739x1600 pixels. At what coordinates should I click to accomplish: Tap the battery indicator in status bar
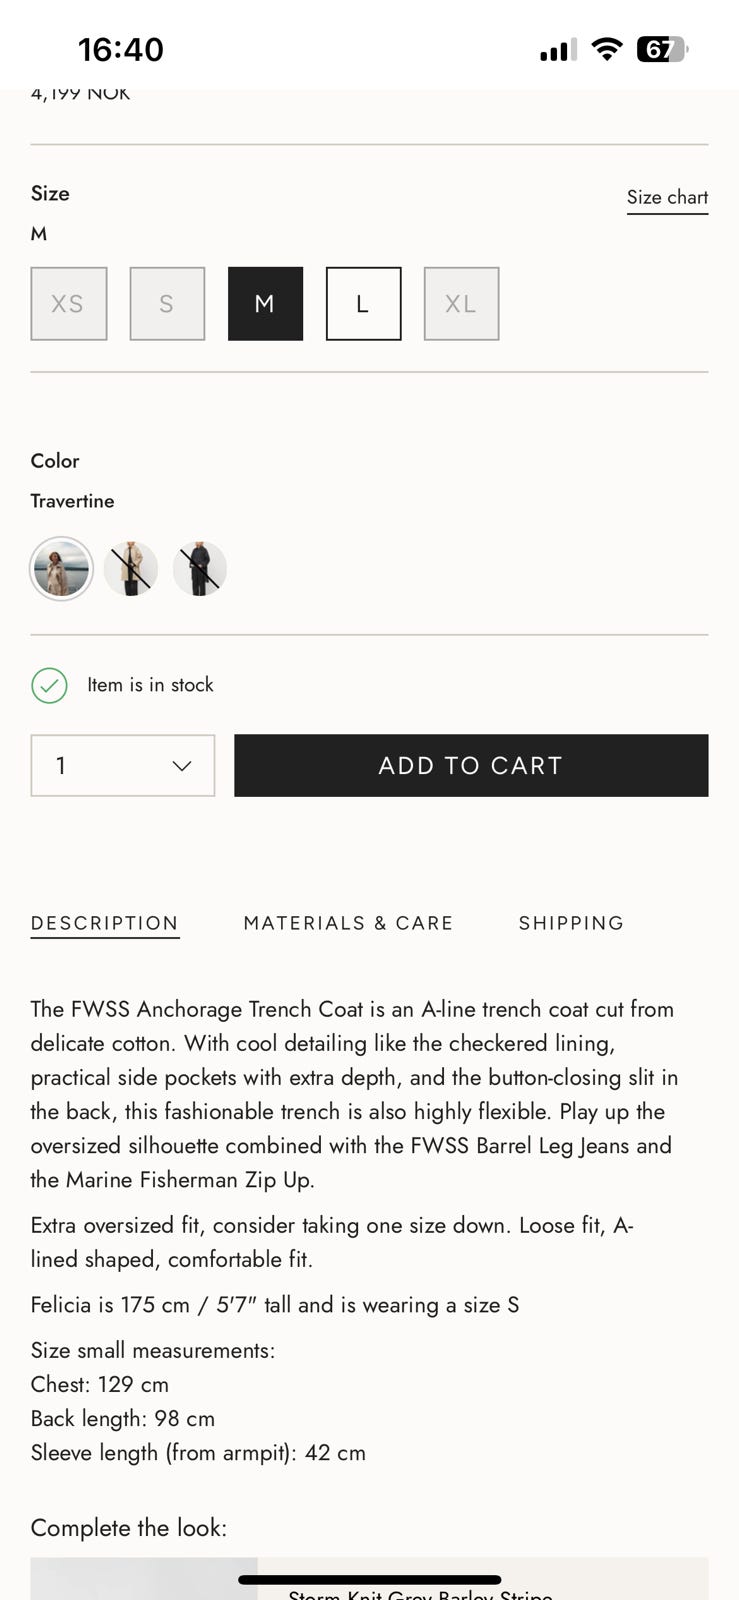coord(662,49)
